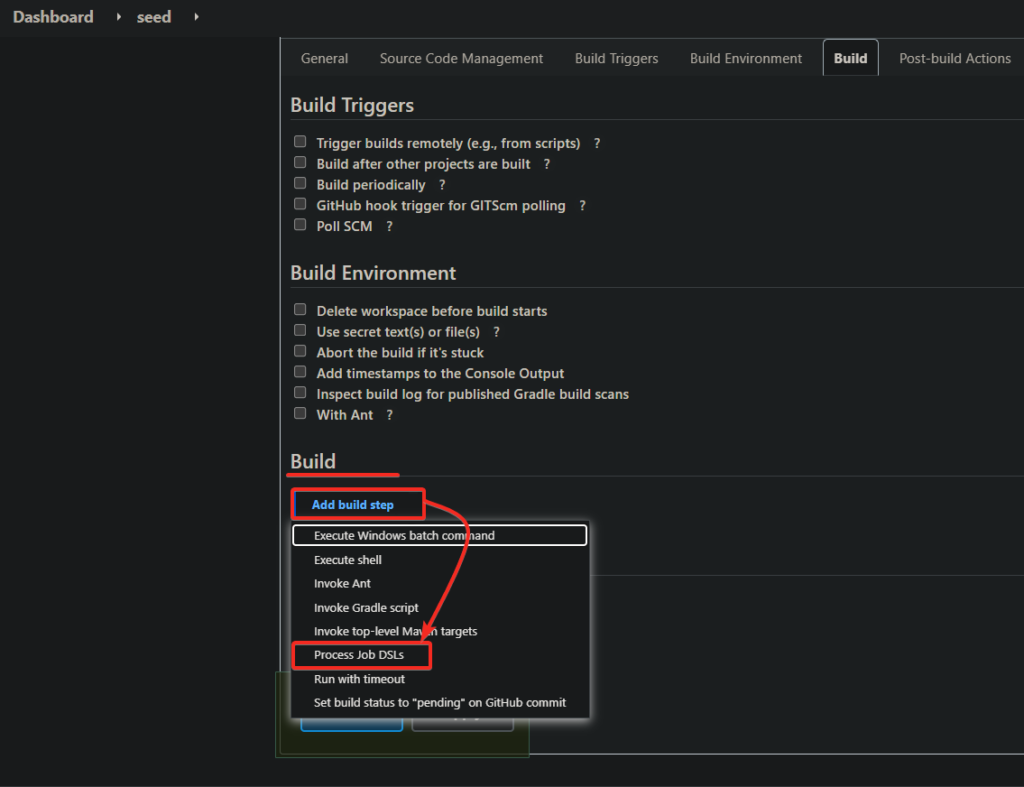Expand the breadcrumb chevron after "Dashboard"
Image resolution: width=1024 pixels, height=787 pixels.
point(117,17)
